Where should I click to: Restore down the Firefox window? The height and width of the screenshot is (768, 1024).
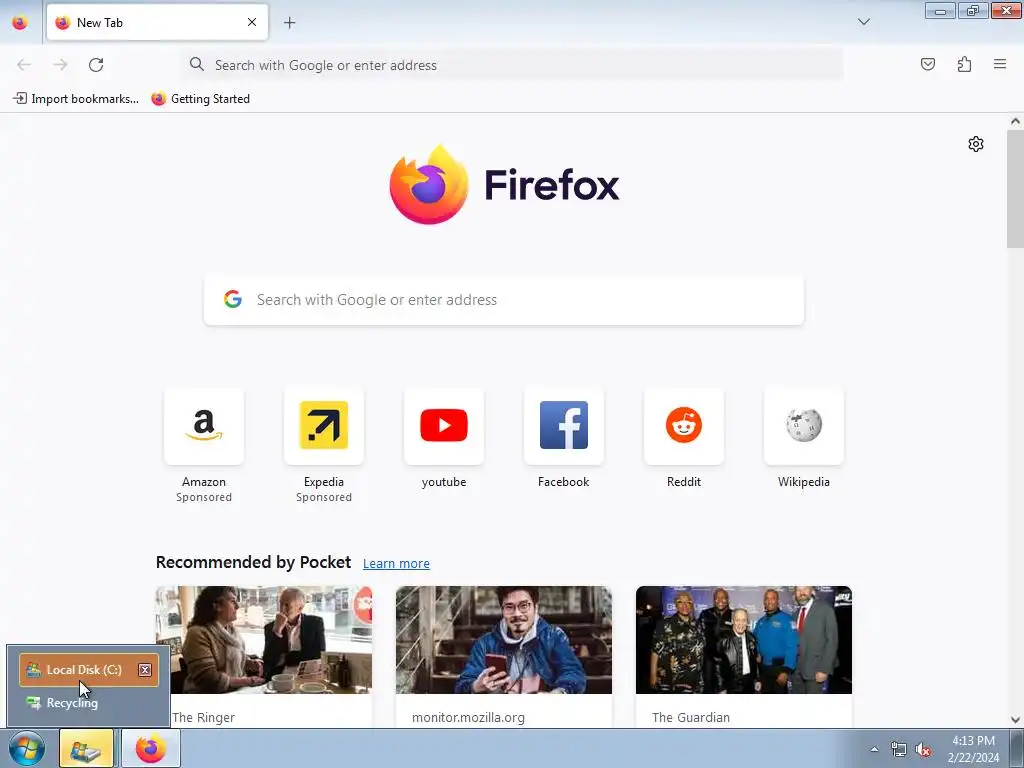pyautogui.click(x=972, y=10)
